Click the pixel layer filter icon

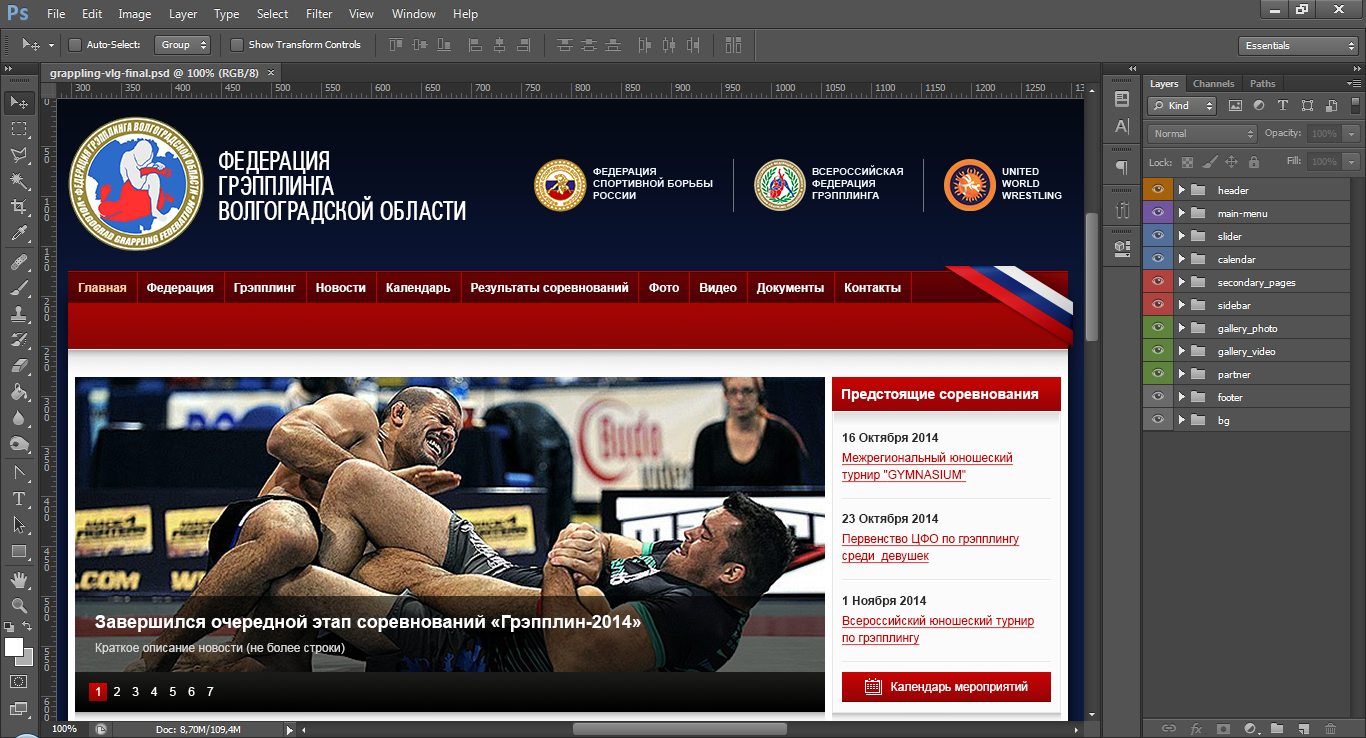pyautogui.click(x=1235, y=105)
